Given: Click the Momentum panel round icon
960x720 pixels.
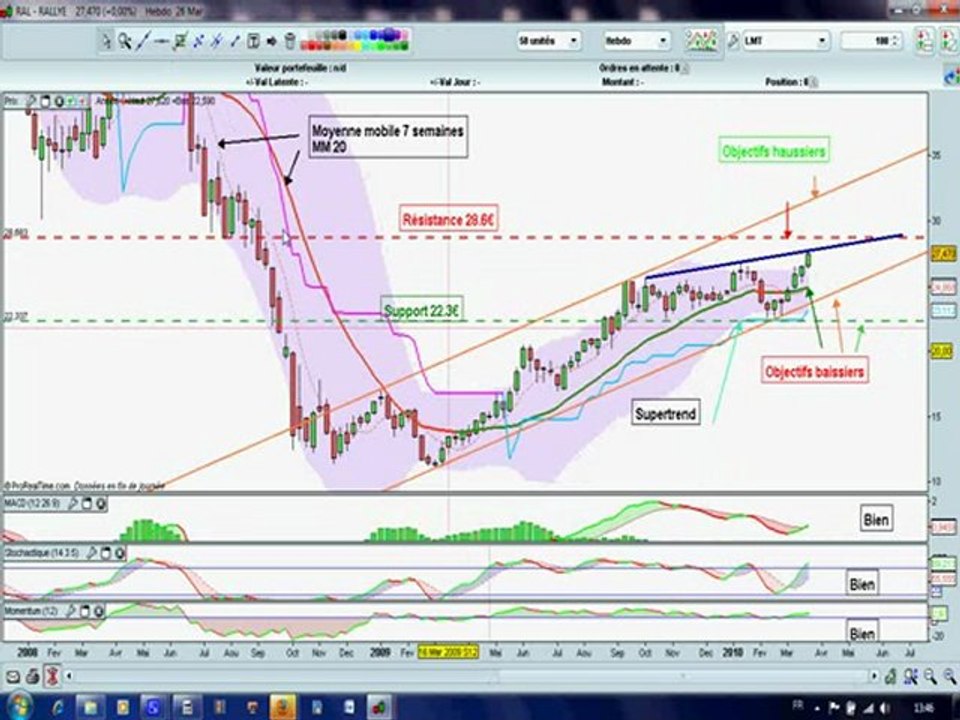Looking at the screenshot, I should [x=99, y=610].
